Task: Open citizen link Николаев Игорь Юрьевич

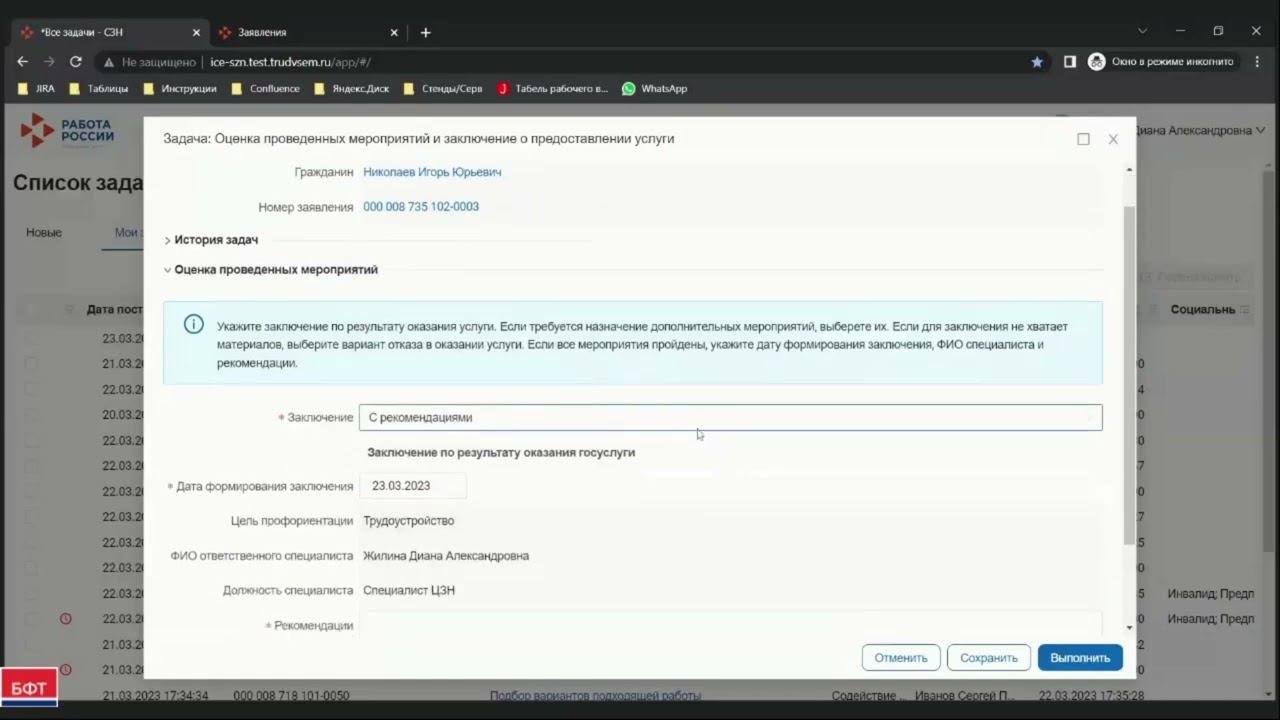Action: tap(432, 172)
